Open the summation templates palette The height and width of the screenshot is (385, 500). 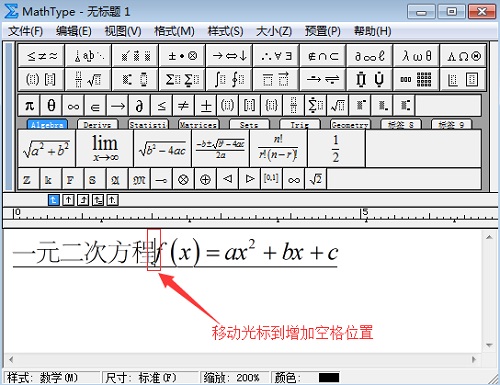(x=182, y=79)
